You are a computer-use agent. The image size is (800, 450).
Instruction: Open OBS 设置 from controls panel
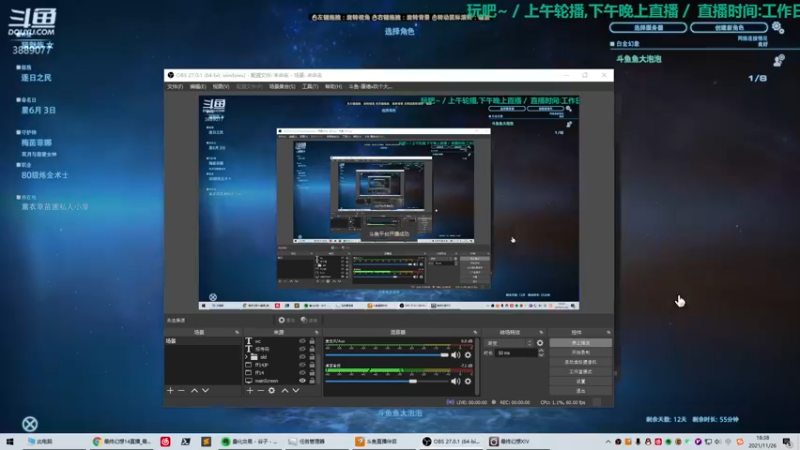(581, 381)
